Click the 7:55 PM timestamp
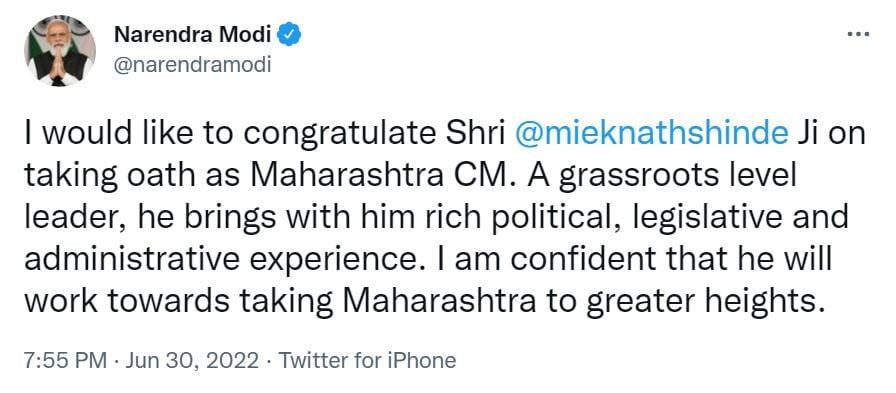This screenshot has width=896, height=393. point(65,361)
